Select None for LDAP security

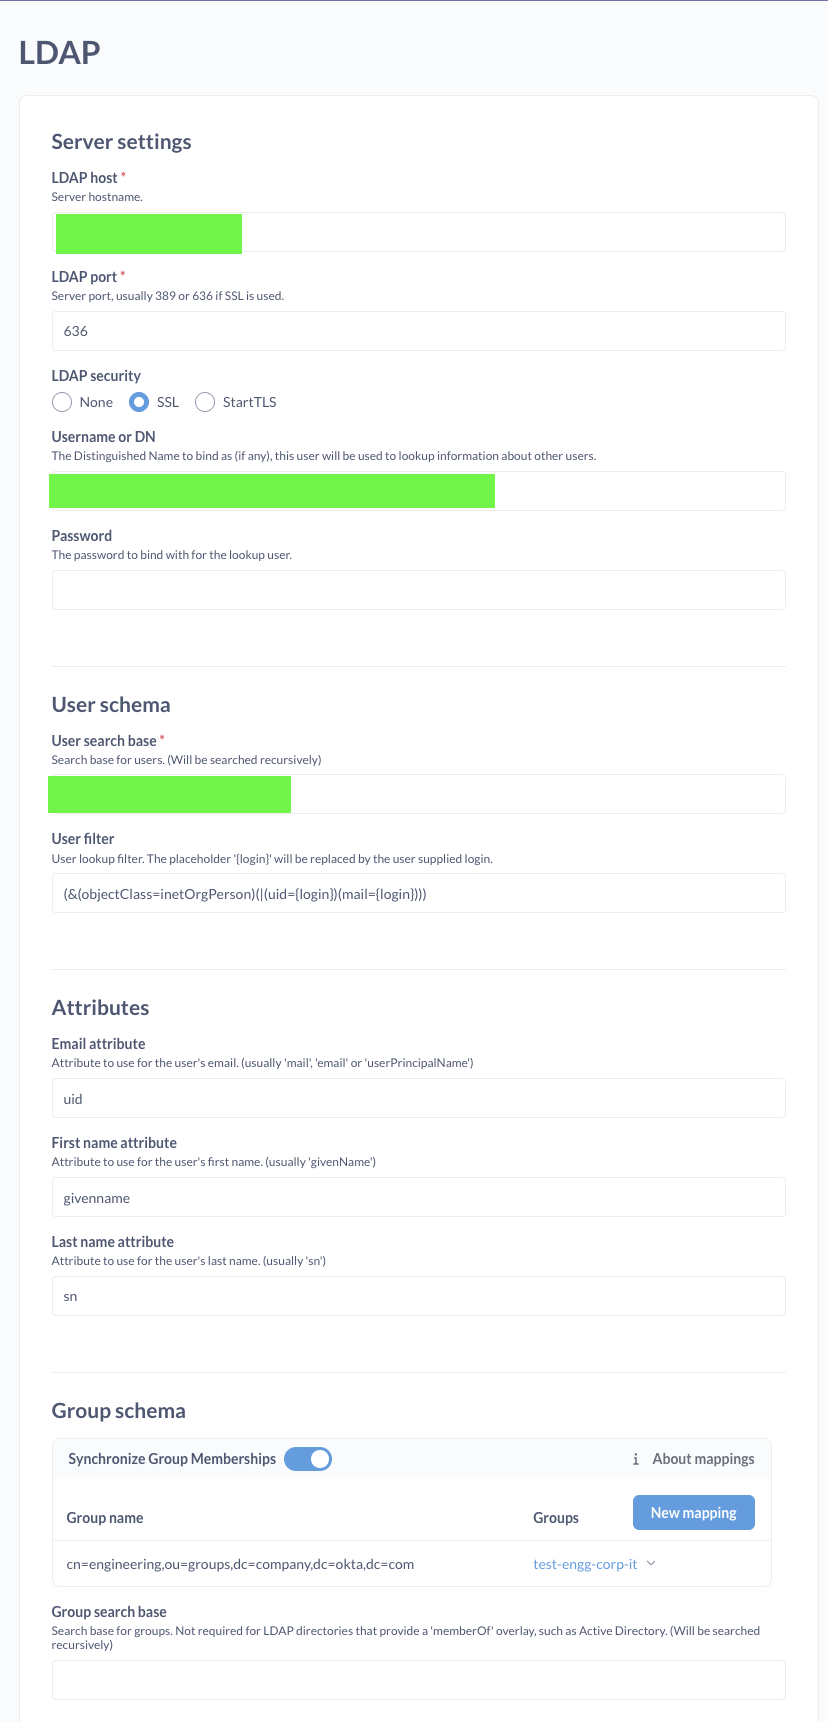pos(62,402)
